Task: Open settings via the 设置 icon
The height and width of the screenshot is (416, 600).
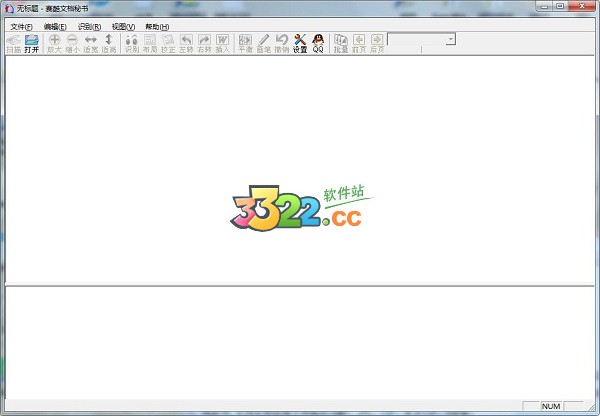Action: [x=300, y=44]
